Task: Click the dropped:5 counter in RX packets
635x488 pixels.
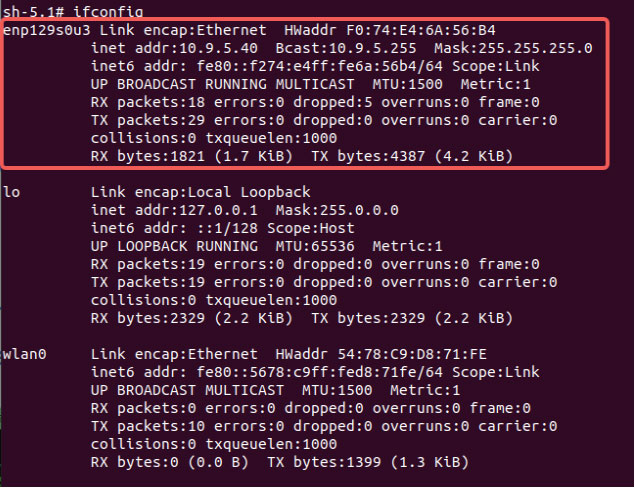Action: 332,102
